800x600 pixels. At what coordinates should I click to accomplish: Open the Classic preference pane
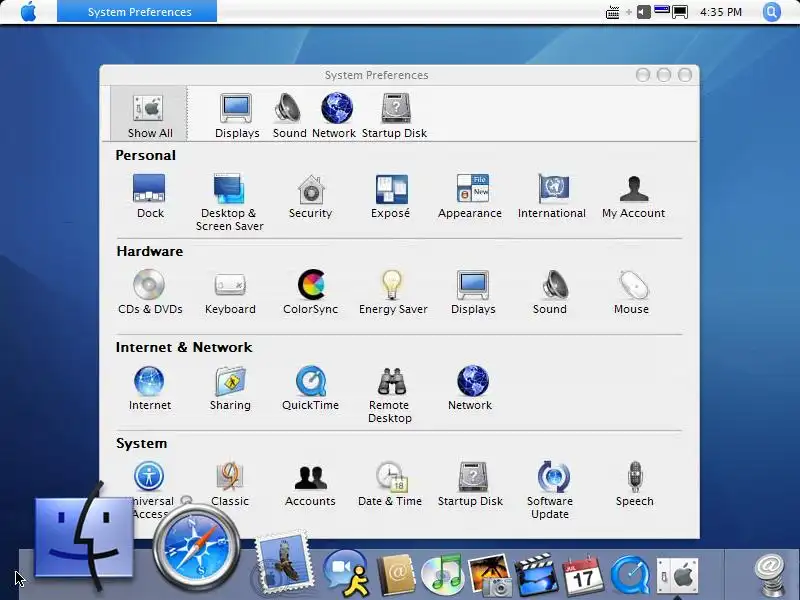(x=230, y=484)
